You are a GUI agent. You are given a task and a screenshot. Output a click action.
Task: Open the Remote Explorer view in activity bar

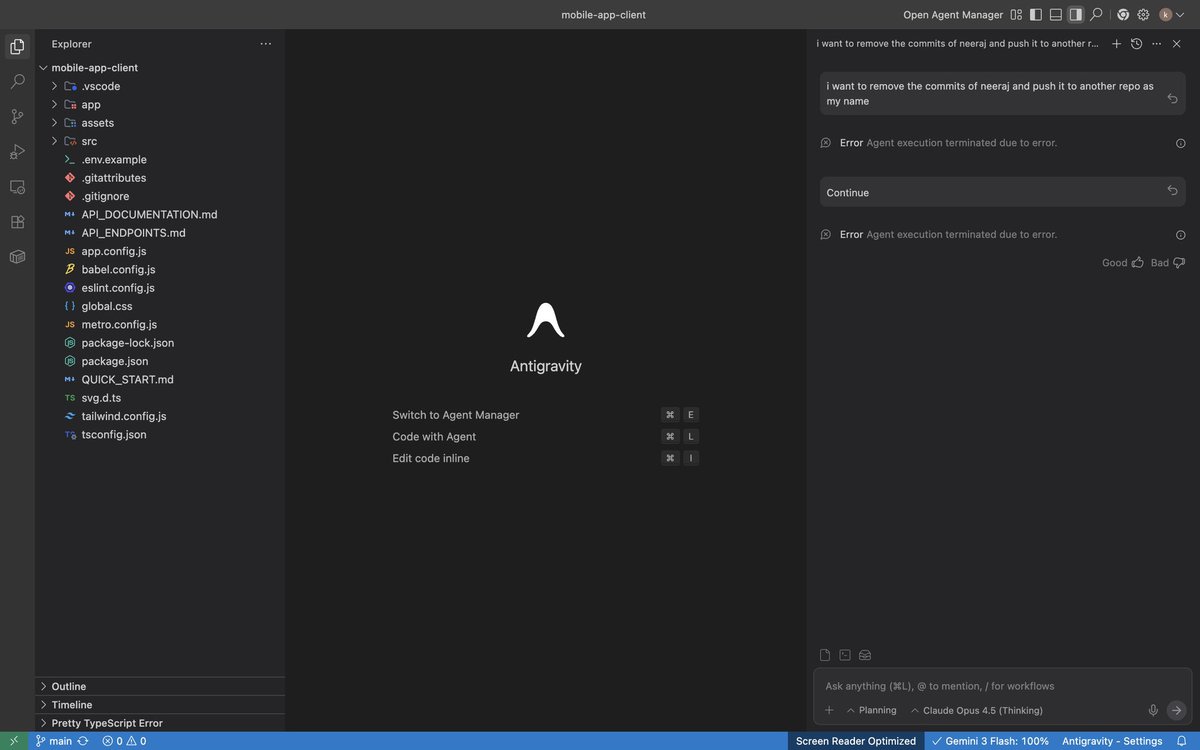coord(17,186)
